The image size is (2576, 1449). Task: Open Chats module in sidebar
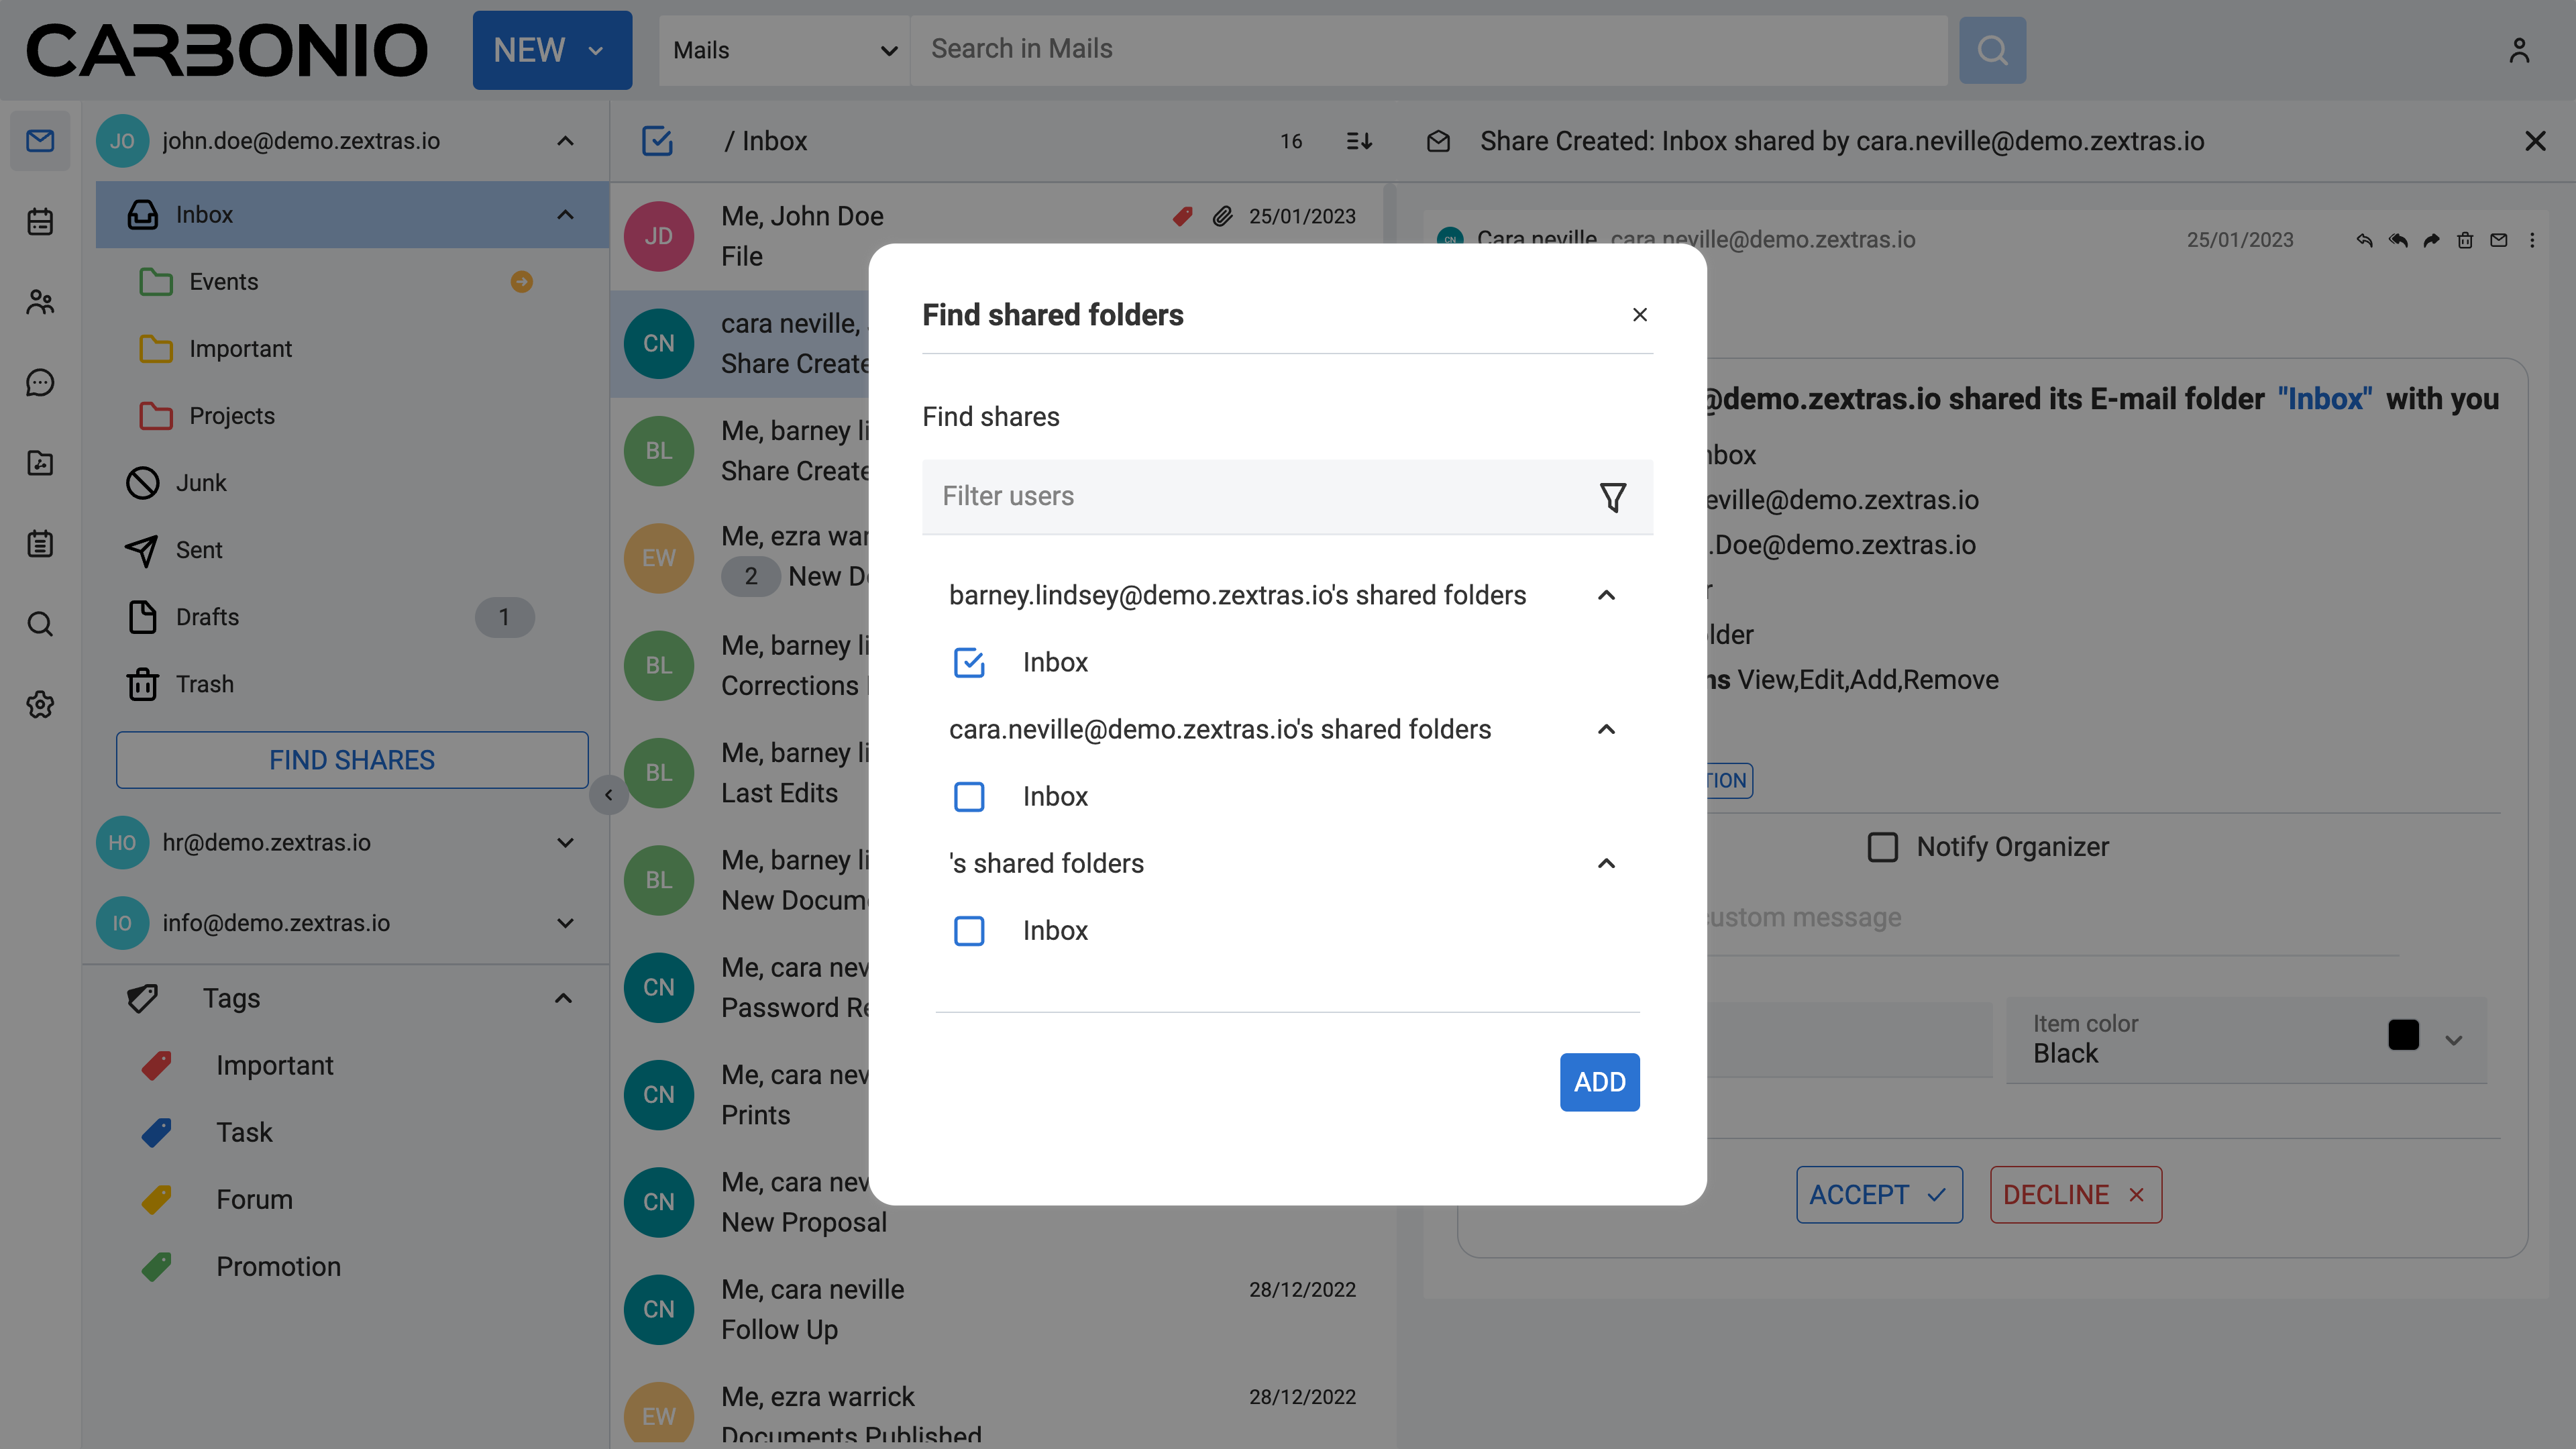coord(40,382)
